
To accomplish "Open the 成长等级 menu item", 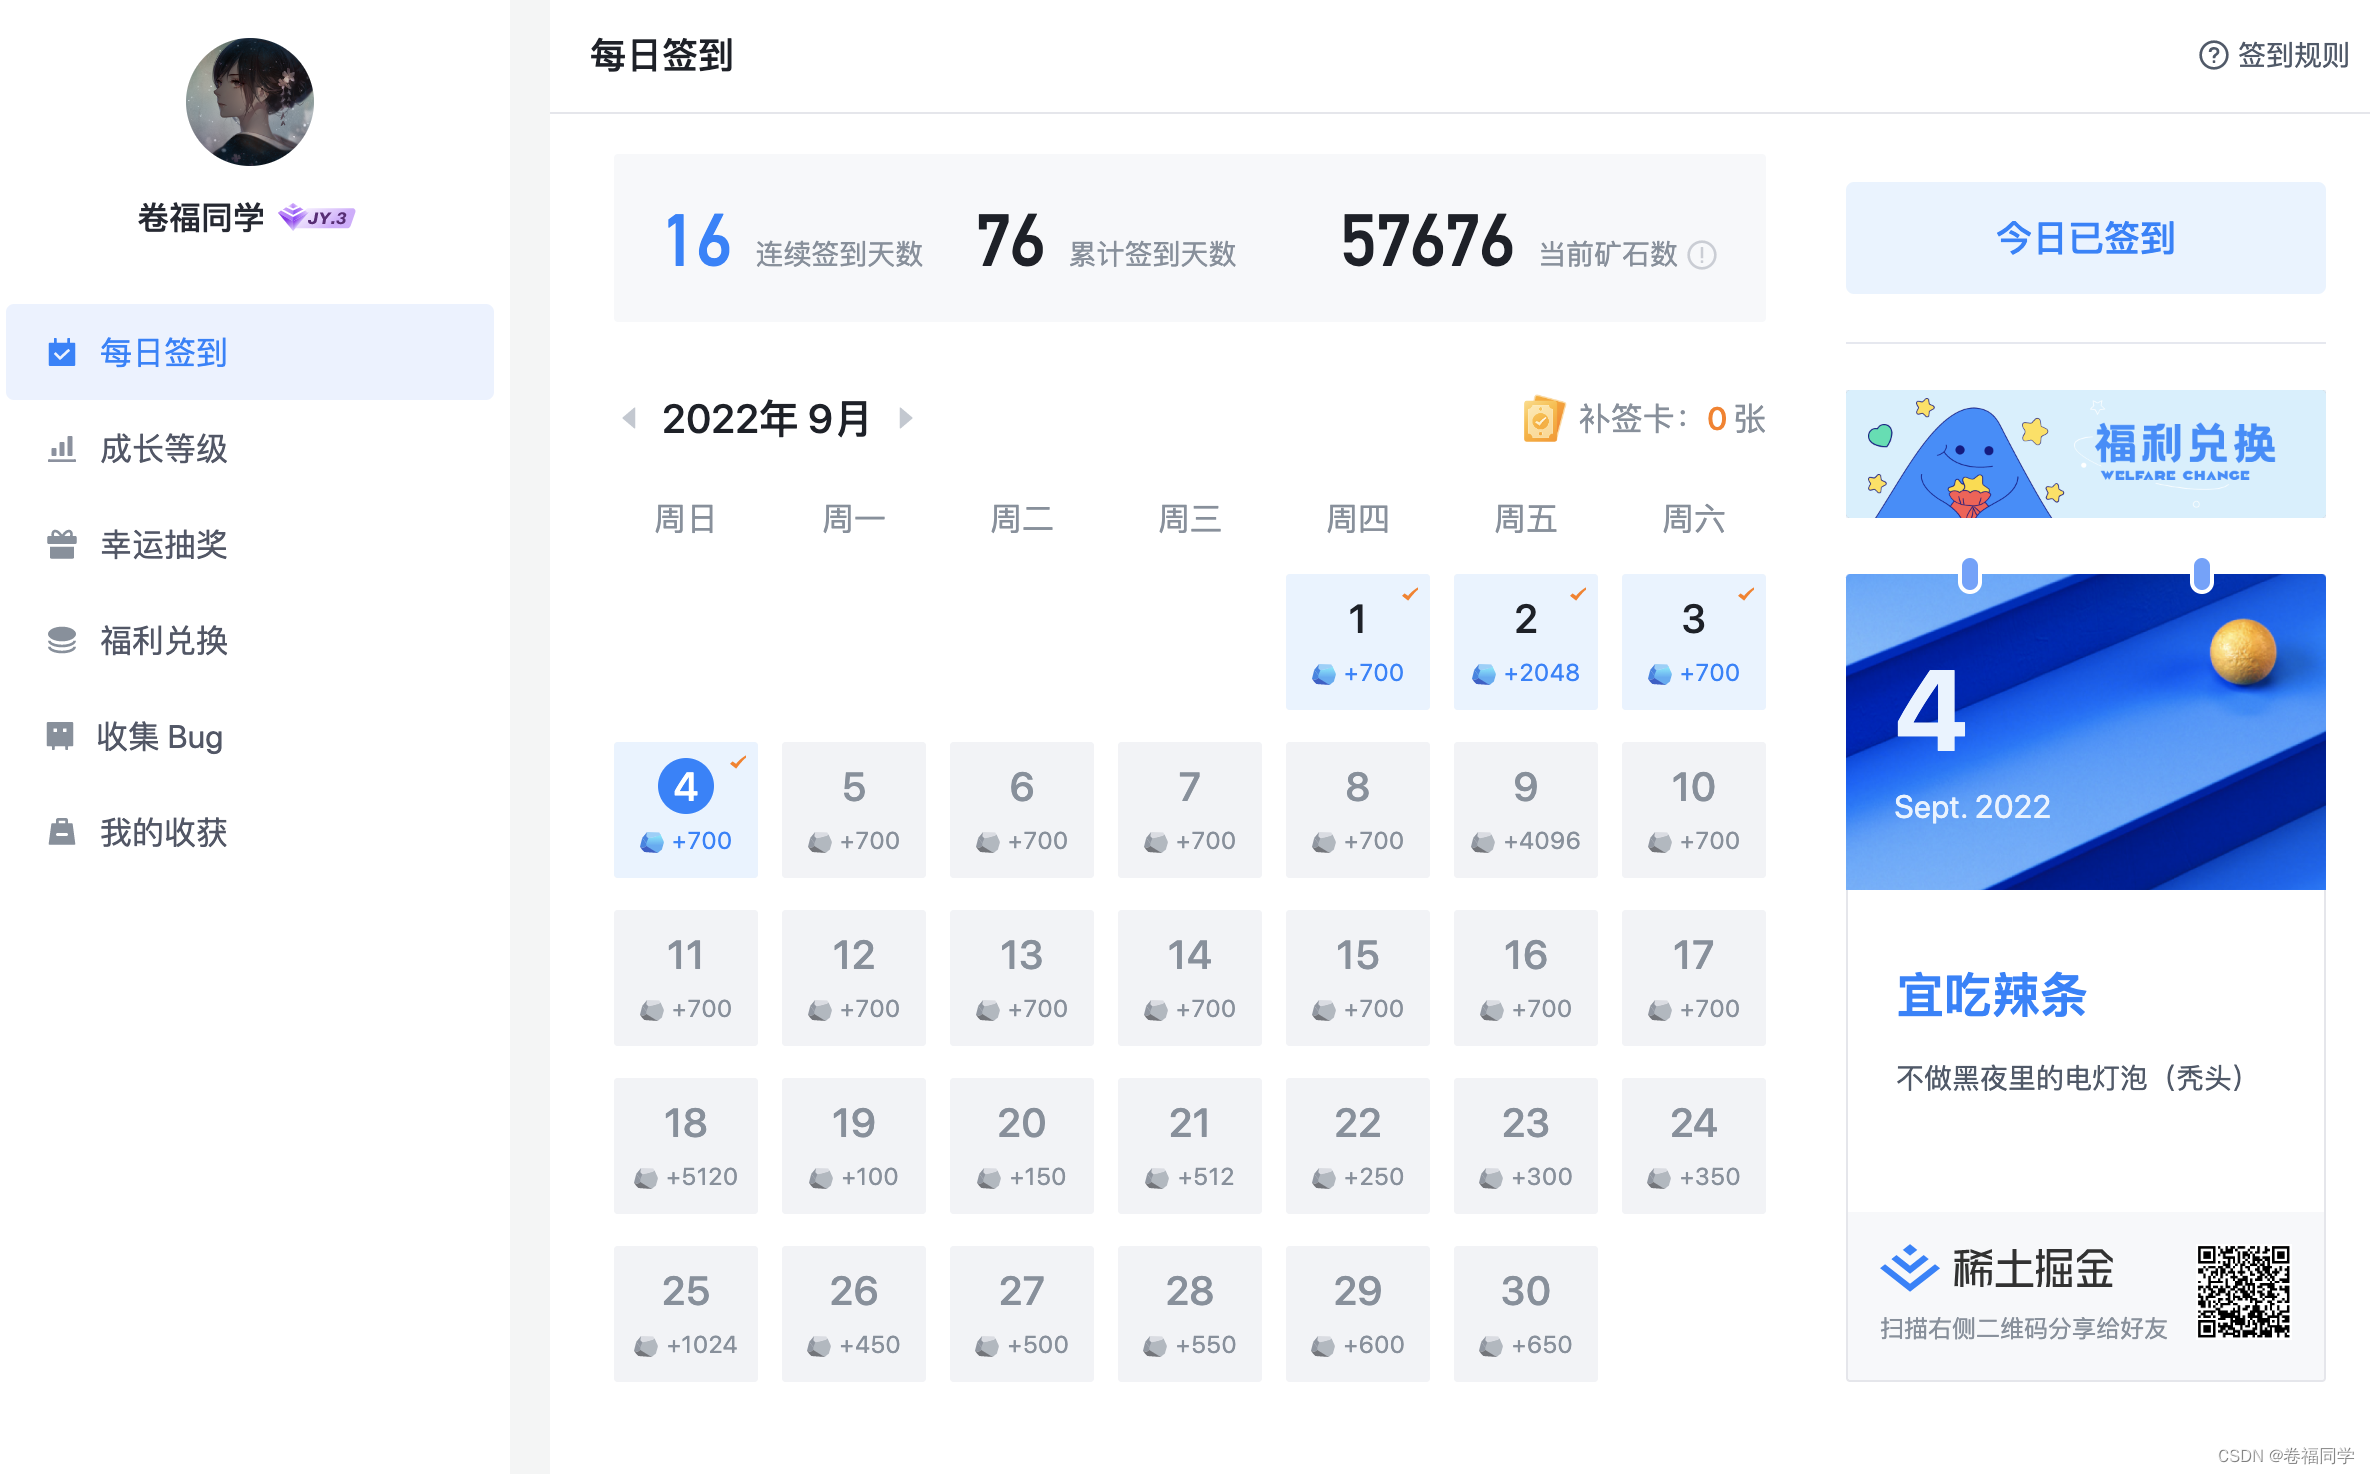I will 164,449.
